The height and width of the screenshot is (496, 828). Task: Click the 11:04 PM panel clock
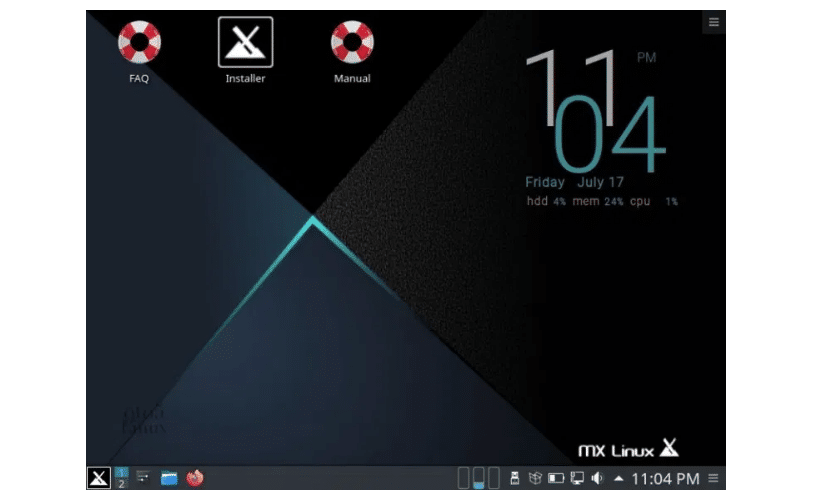click(x=665, y=479)
